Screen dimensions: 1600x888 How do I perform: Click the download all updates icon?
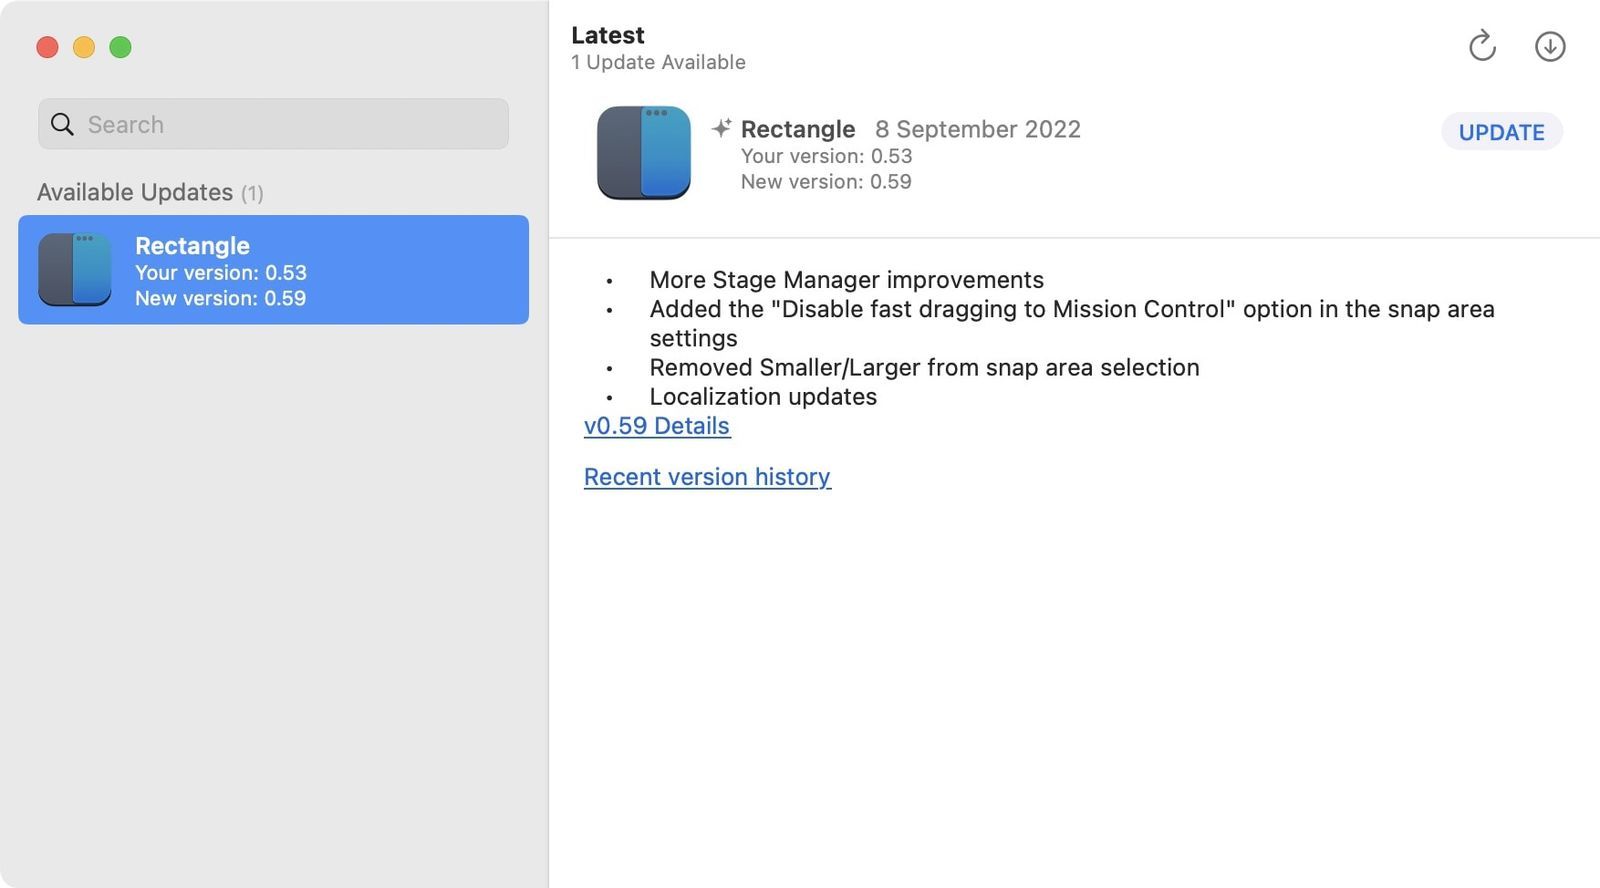pos(1549,46)
